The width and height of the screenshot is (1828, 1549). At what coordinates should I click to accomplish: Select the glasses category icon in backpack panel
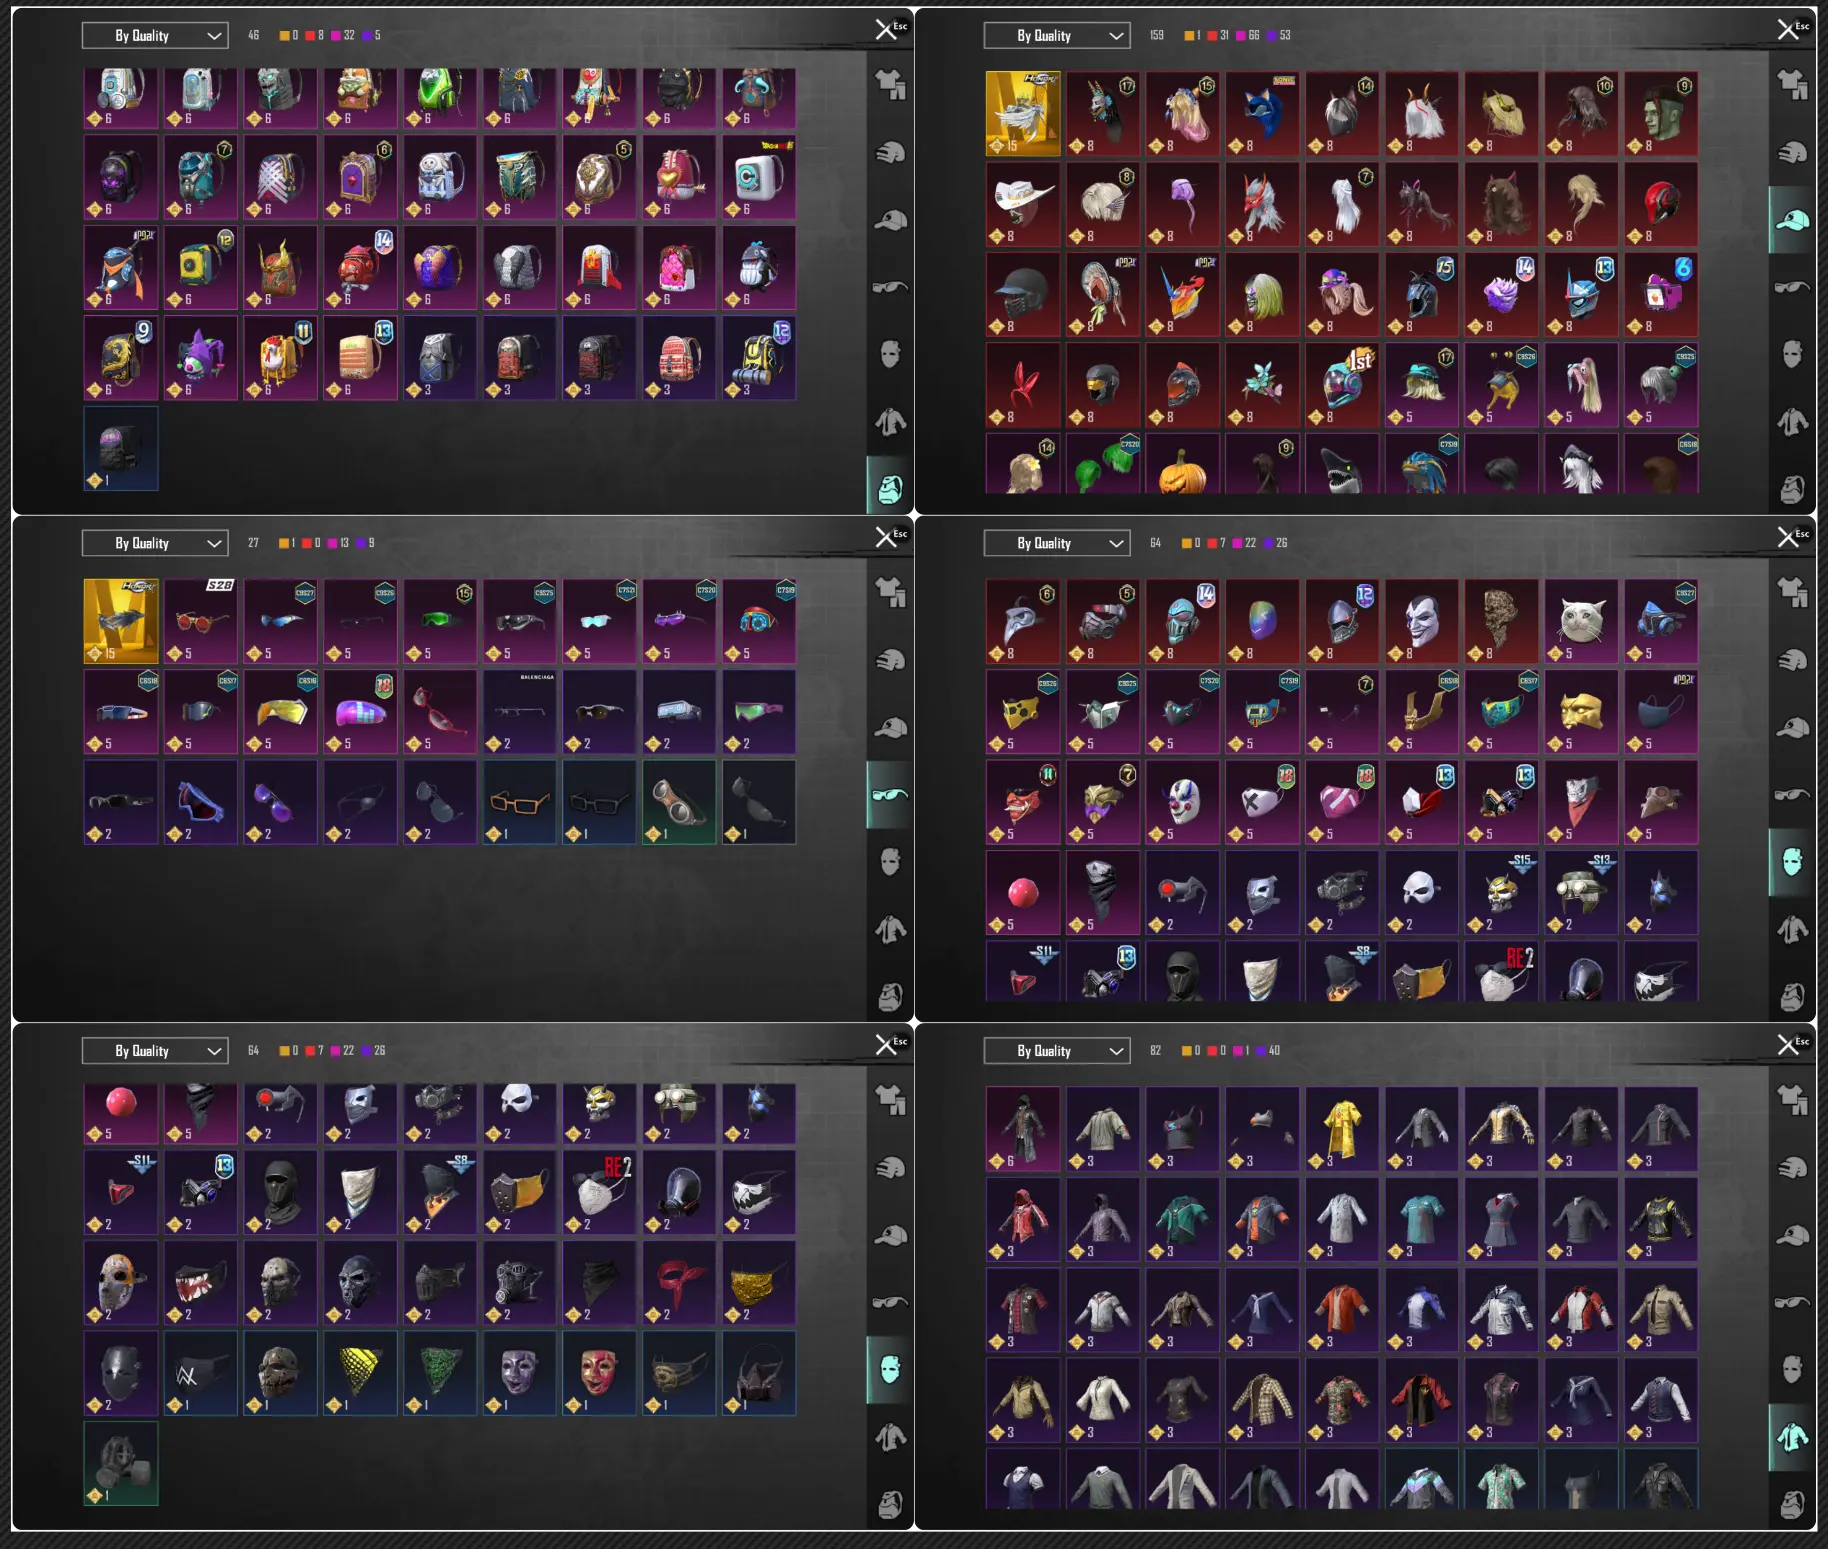tap(890, 287)
